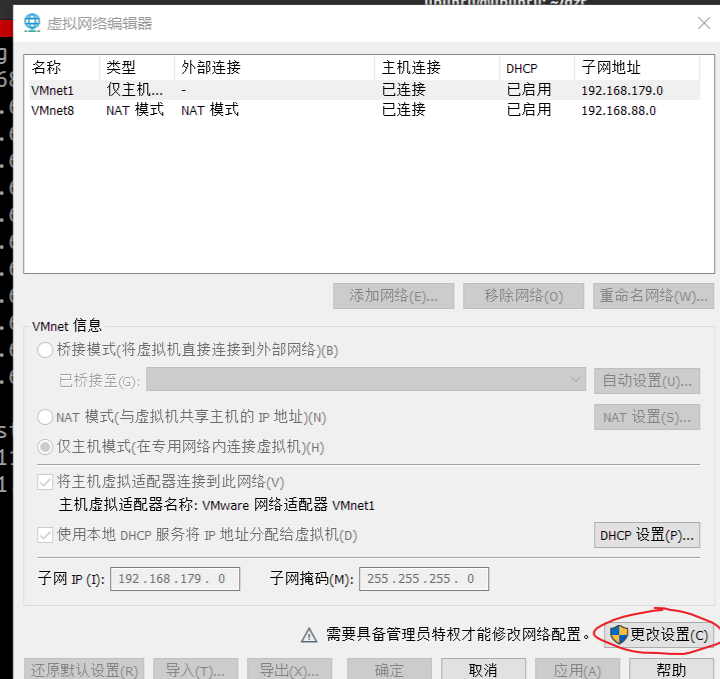Click 移除网络(O) button
720x679 pixels.
[x=523, y=296]
